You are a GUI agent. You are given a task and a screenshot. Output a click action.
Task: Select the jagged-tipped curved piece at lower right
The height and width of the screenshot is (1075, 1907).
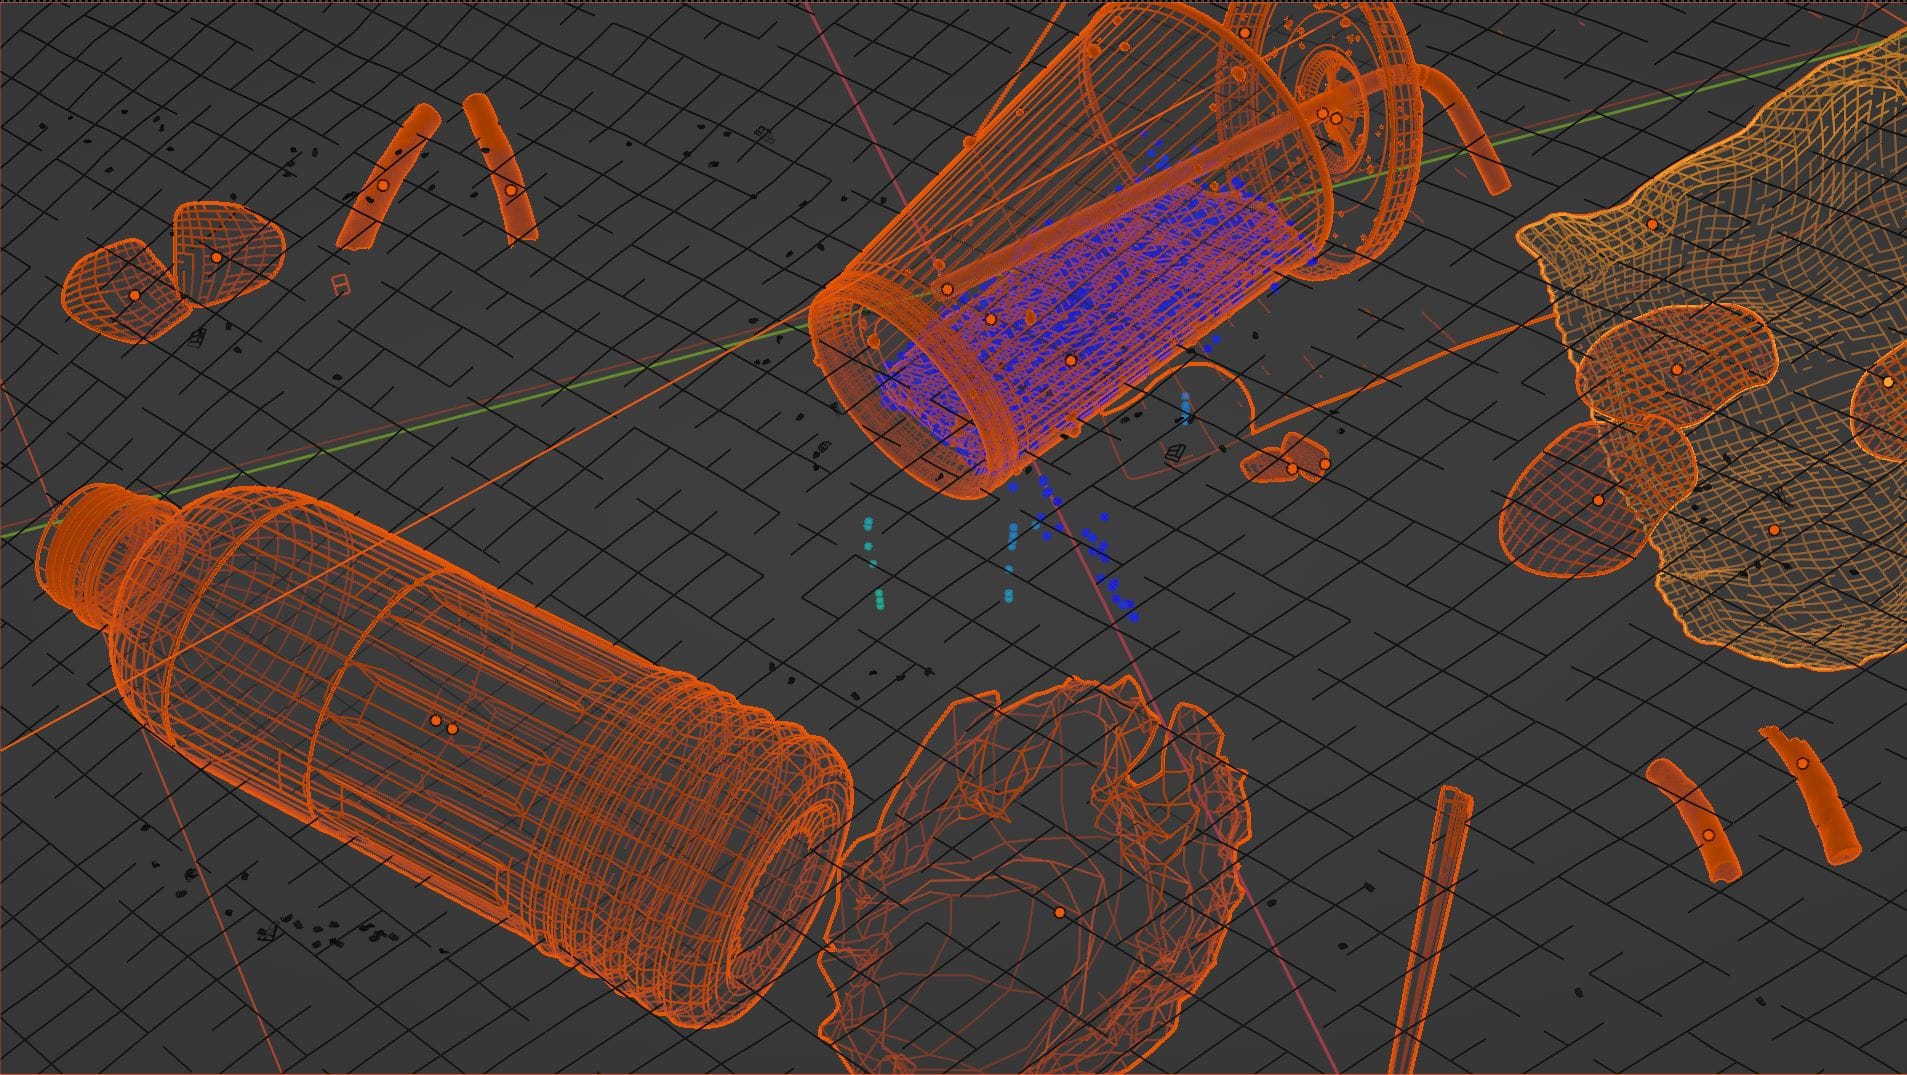tap(1812, 790)
